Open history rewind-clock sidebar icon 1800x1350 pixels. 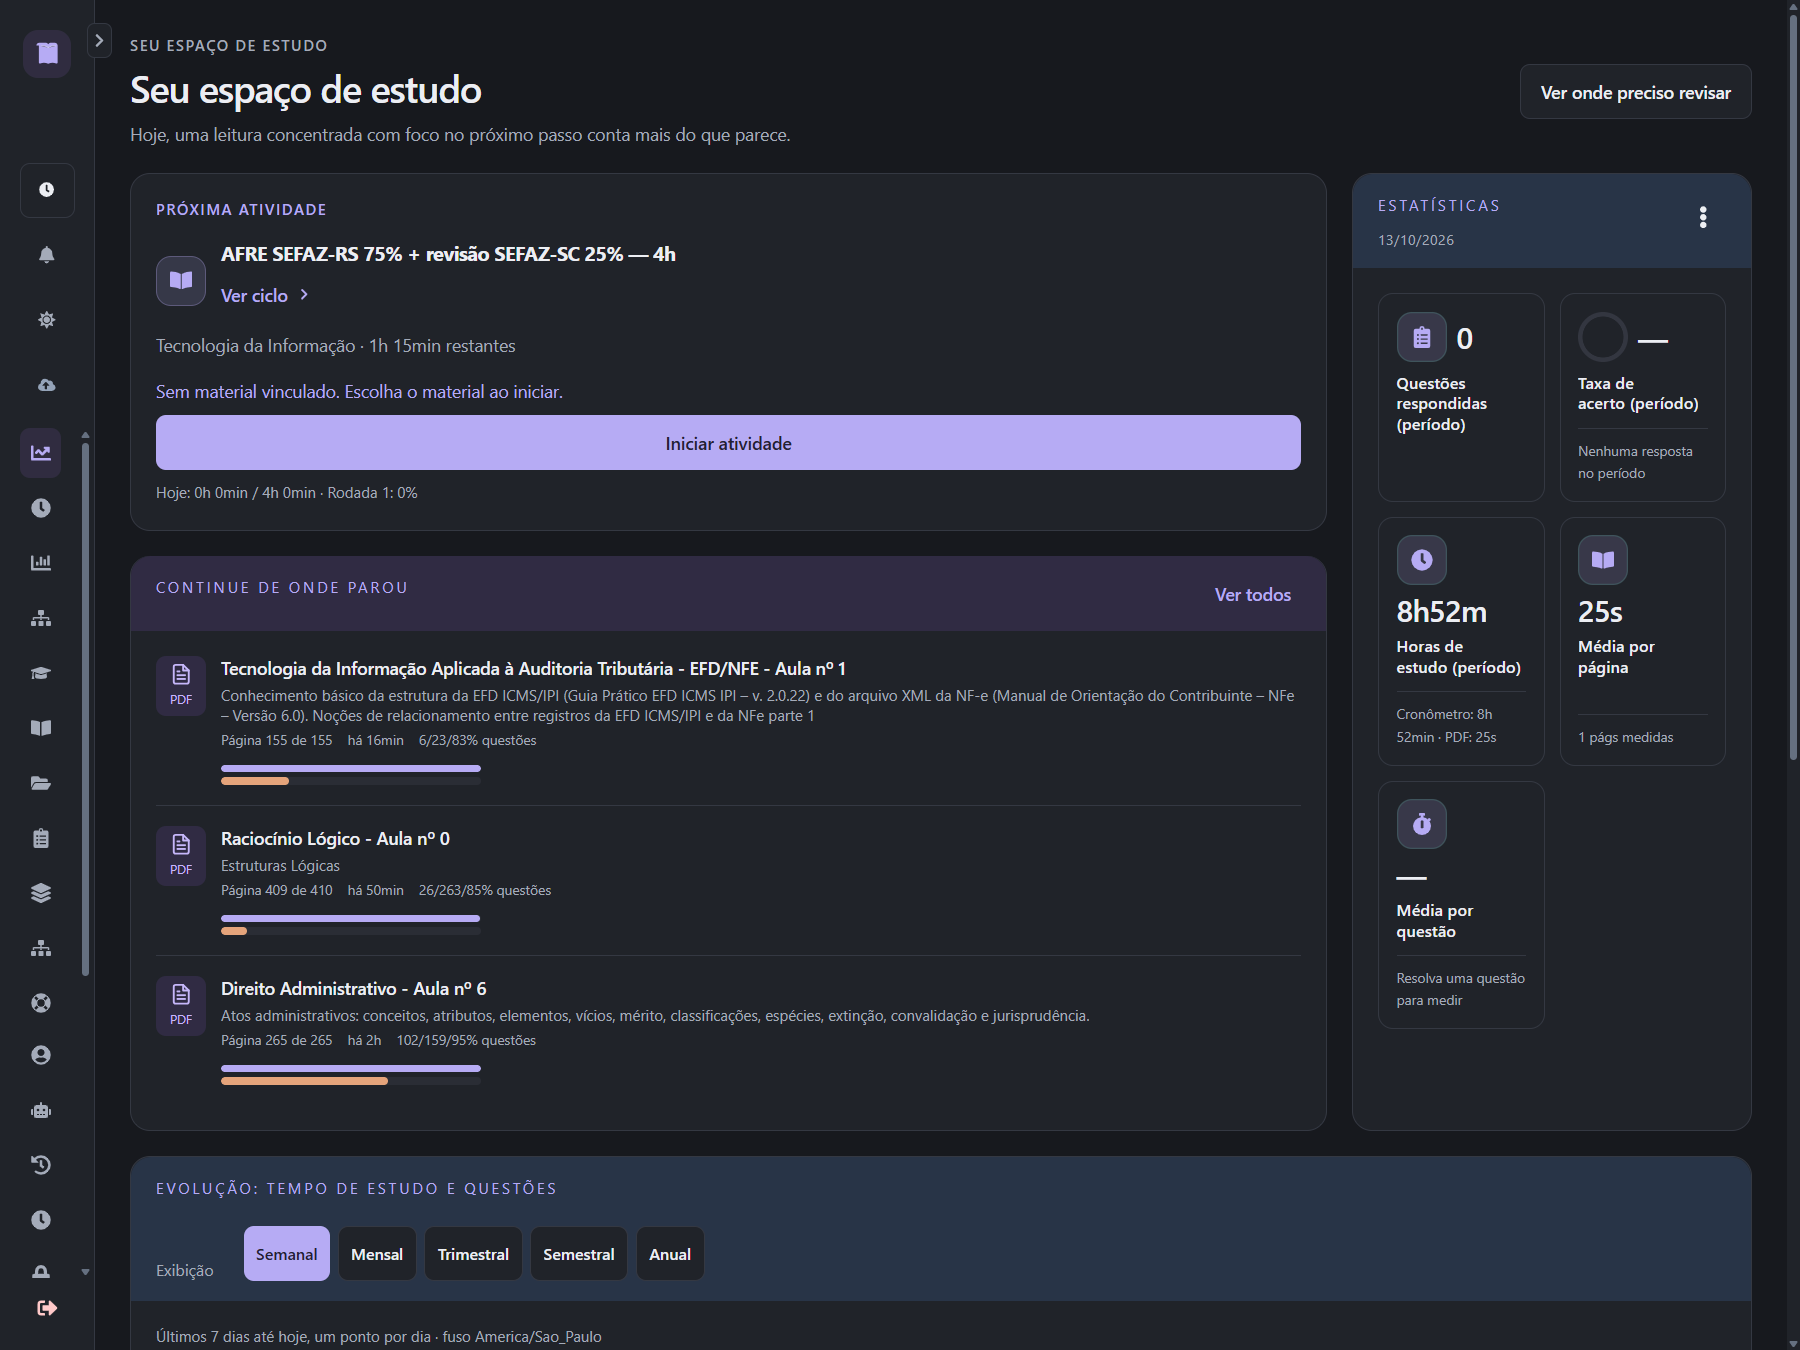[41, 1165]
